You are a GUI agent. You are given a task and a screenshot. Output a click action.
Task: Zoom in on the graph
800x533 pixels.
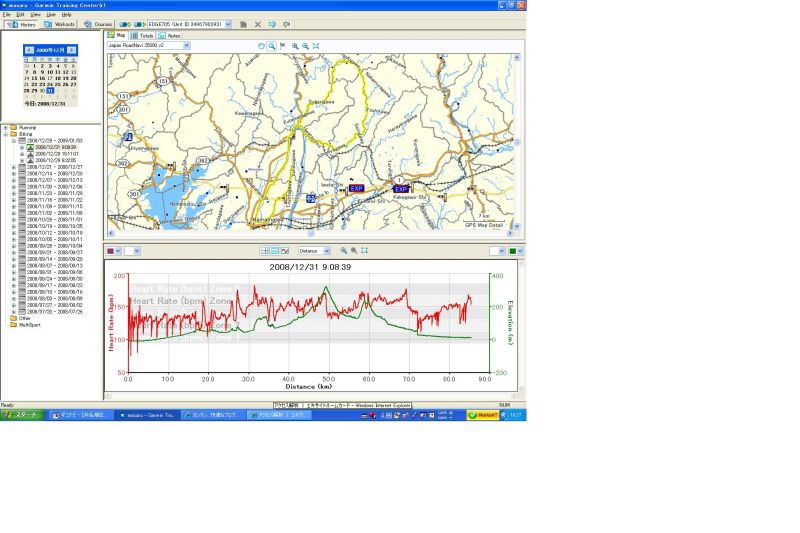click(x=343, y=250)
